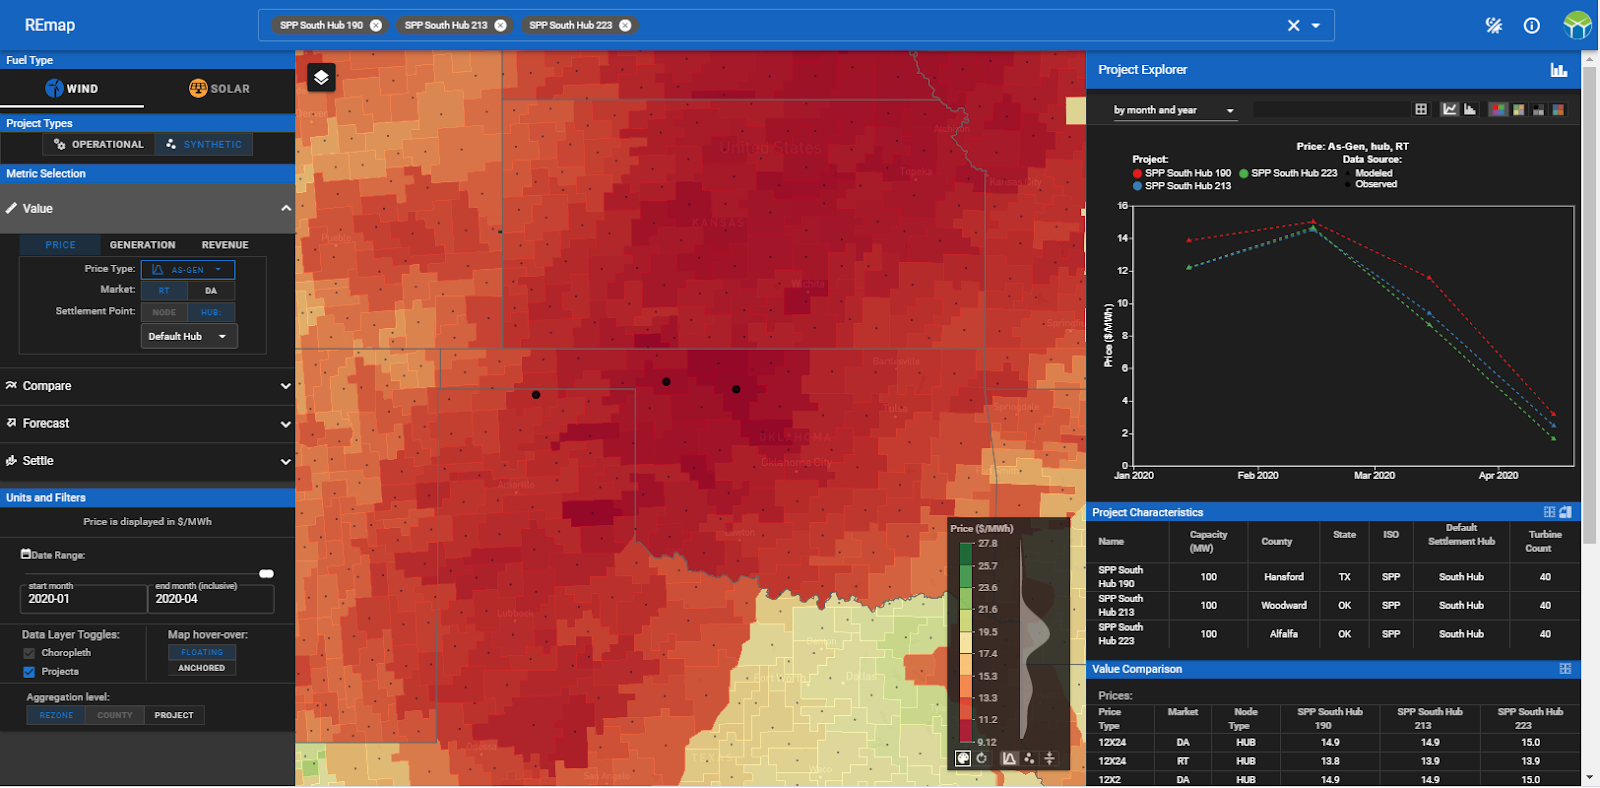Select the DA market toggle

click(211, 291)
